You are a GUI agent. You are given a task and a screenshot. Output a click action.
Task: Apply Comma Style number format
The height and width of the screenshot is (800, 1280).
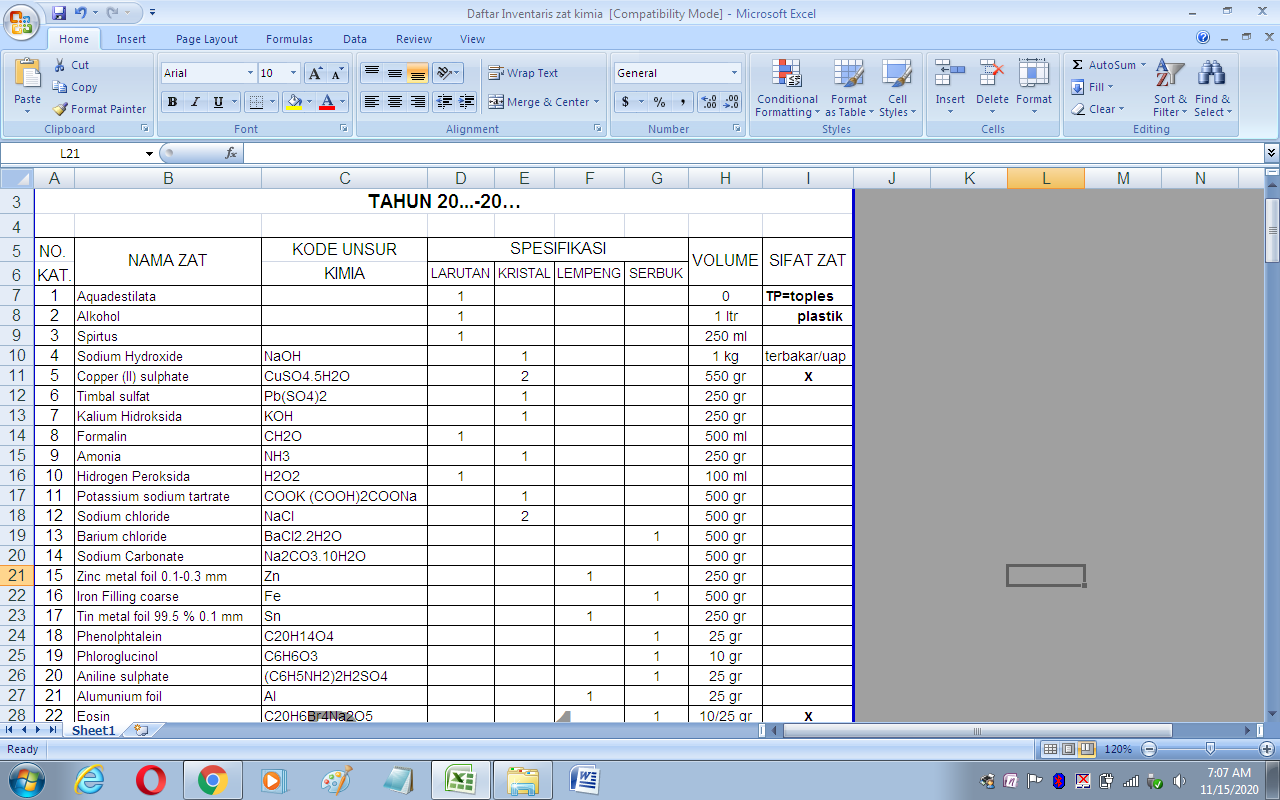(x=682, y=102)
